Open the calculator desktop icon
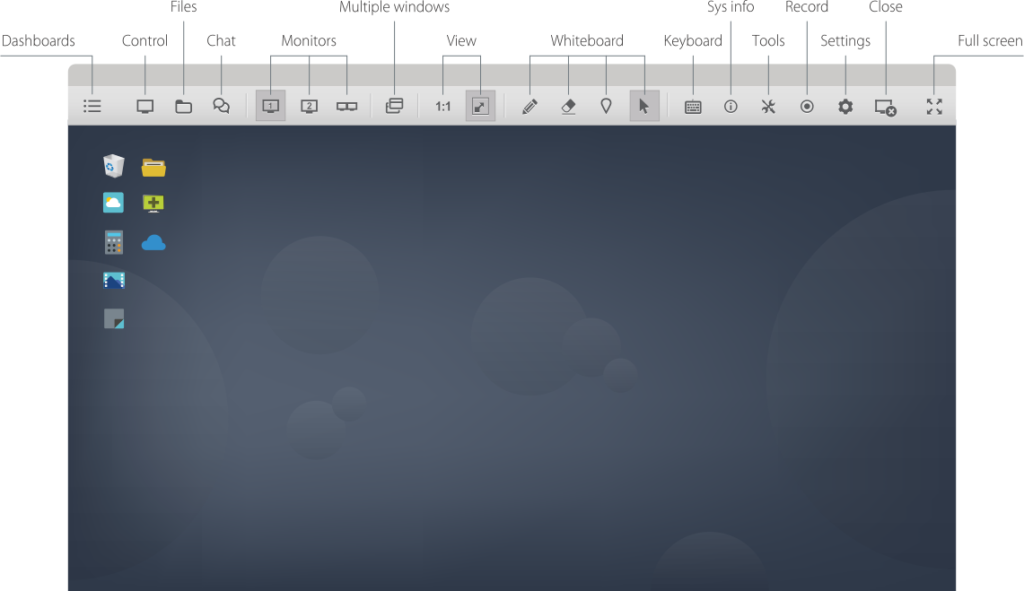The width and height of the screenshot is (1024, 591). tap(114, 242)
